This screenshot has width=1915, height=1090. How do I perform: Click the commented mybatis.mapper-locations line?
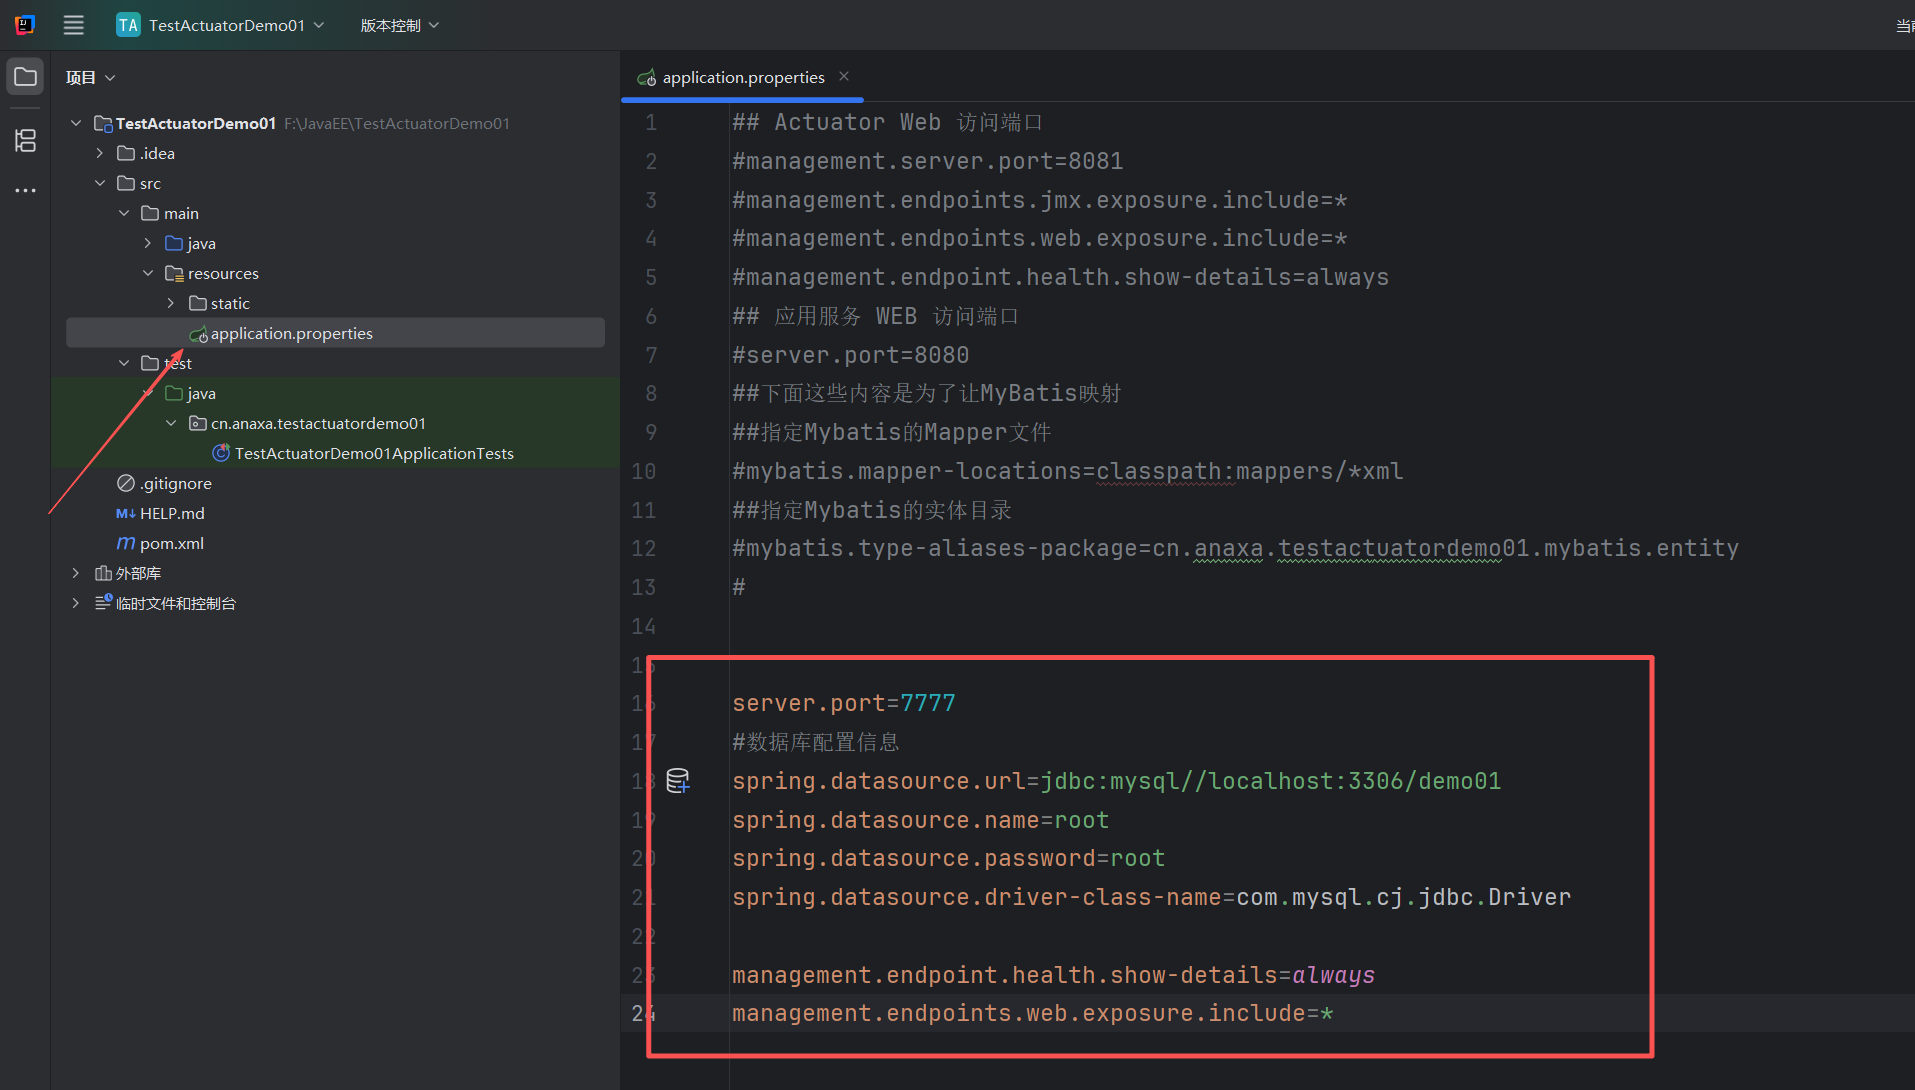pos(1068,471)
